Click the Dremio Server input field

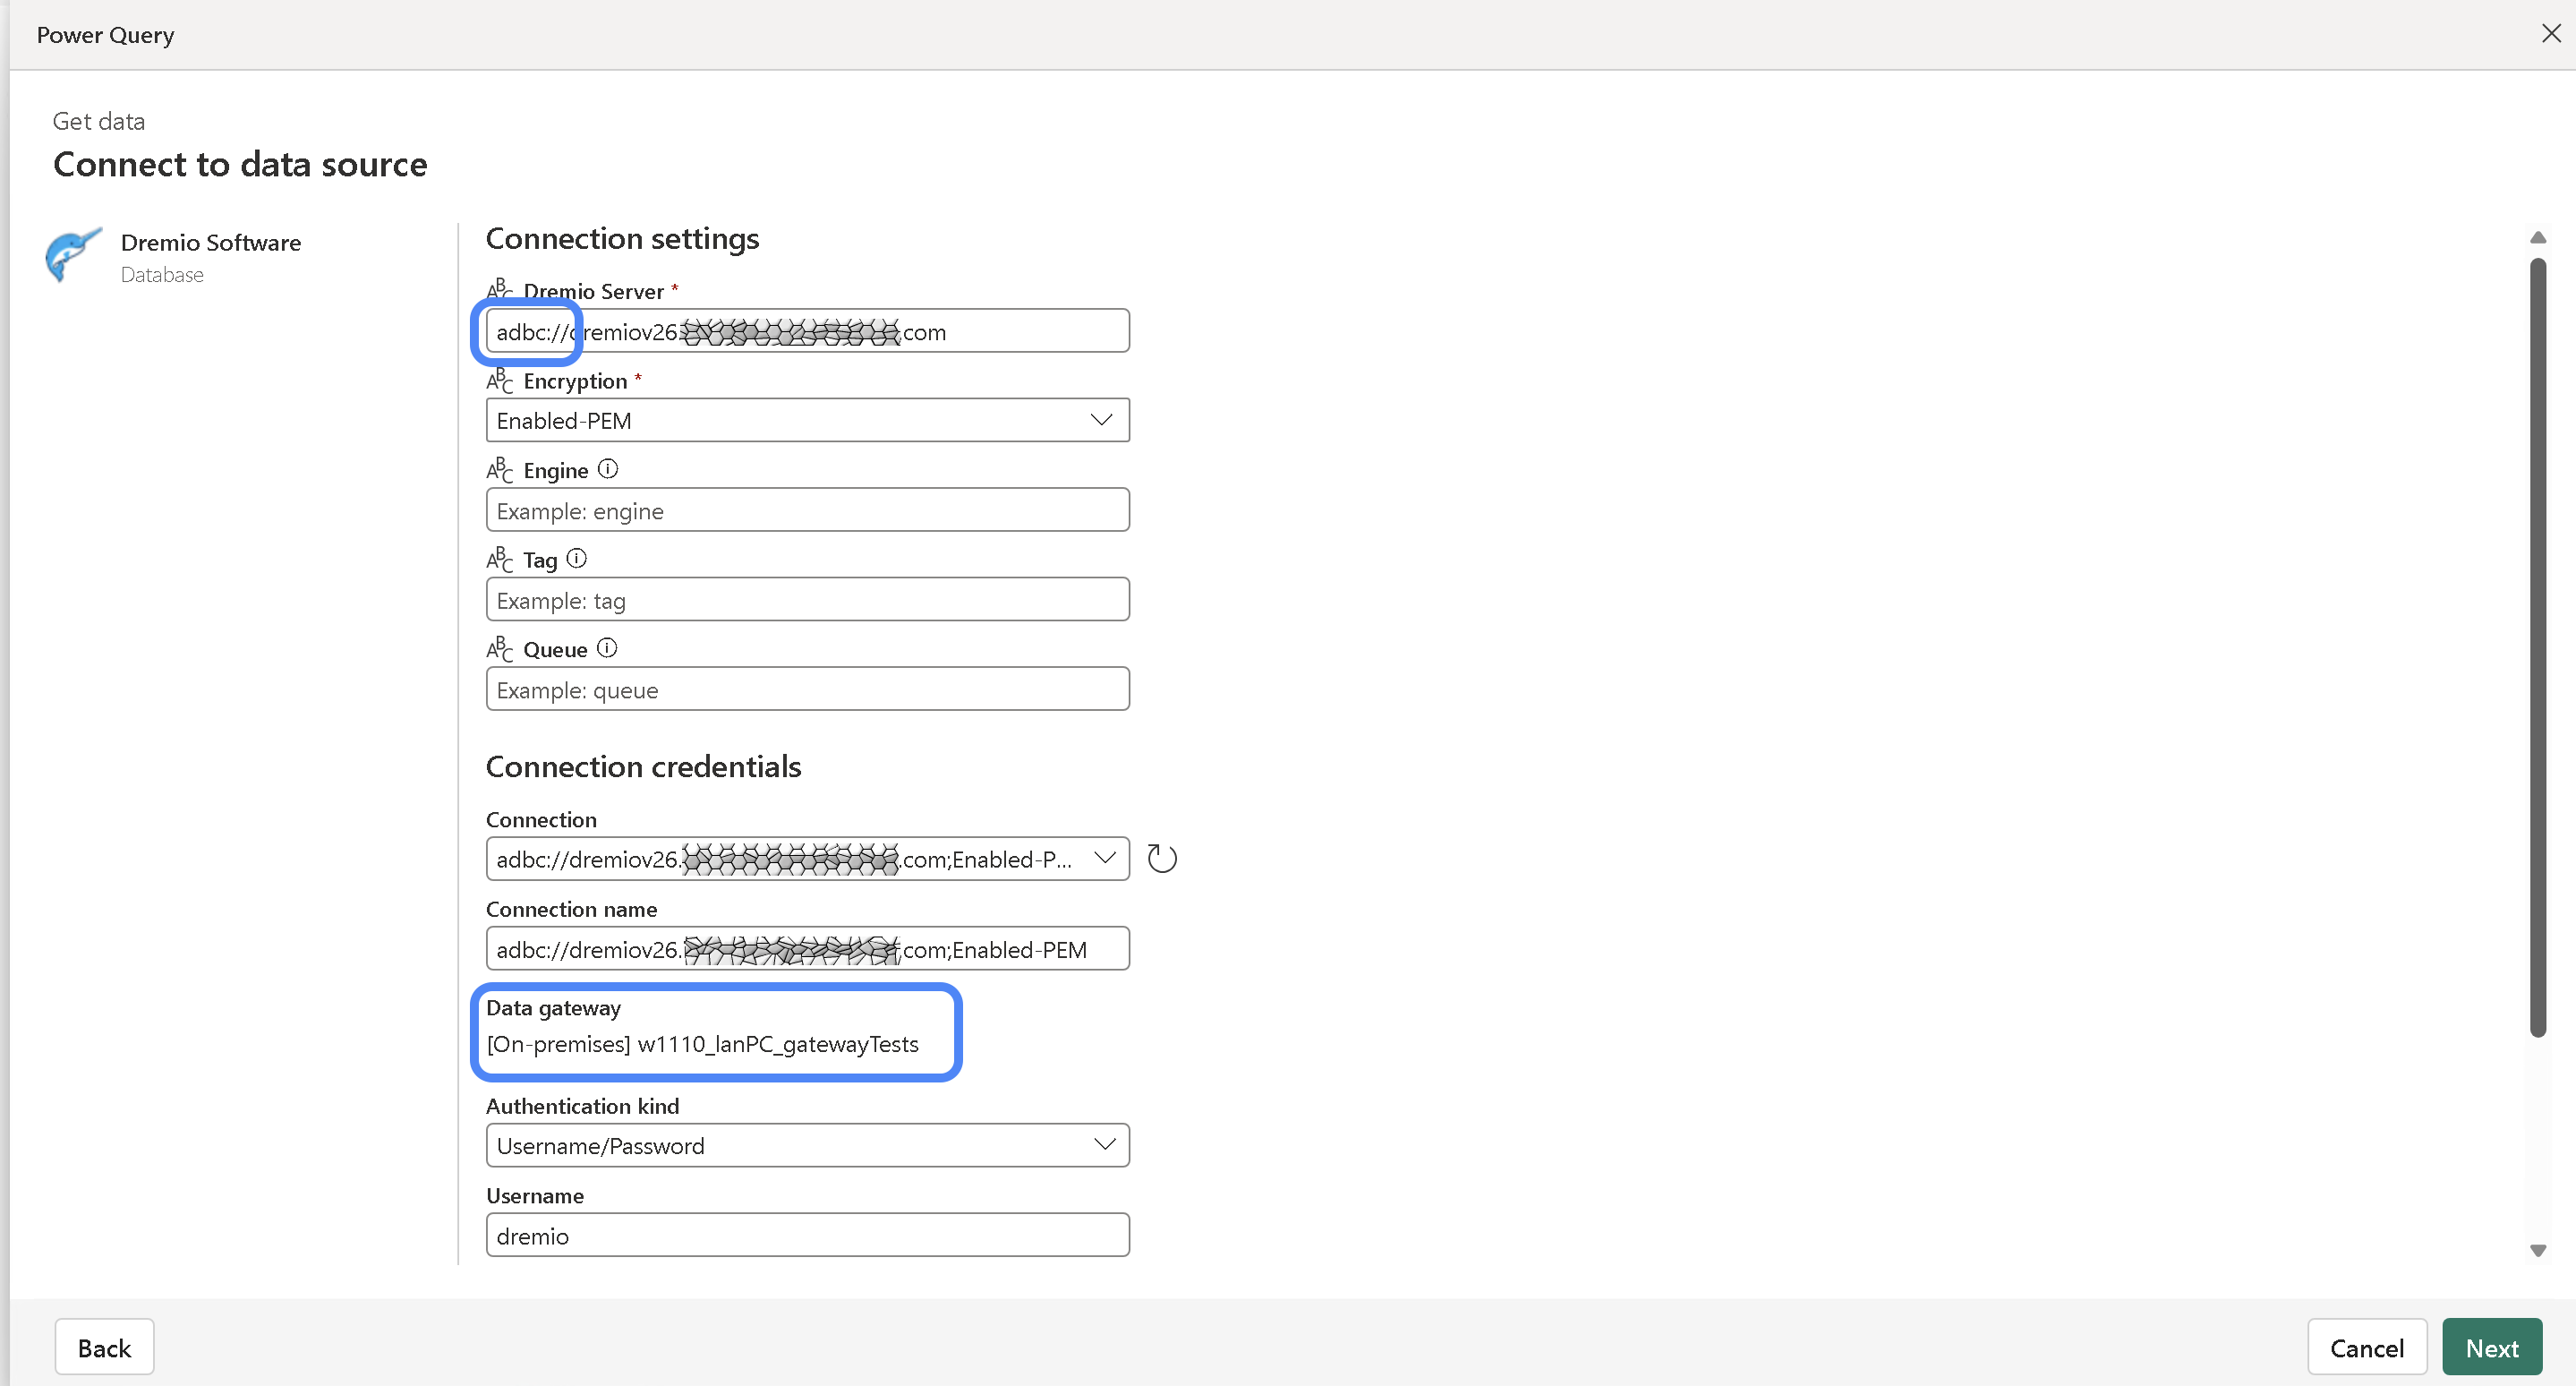point(808,331)
